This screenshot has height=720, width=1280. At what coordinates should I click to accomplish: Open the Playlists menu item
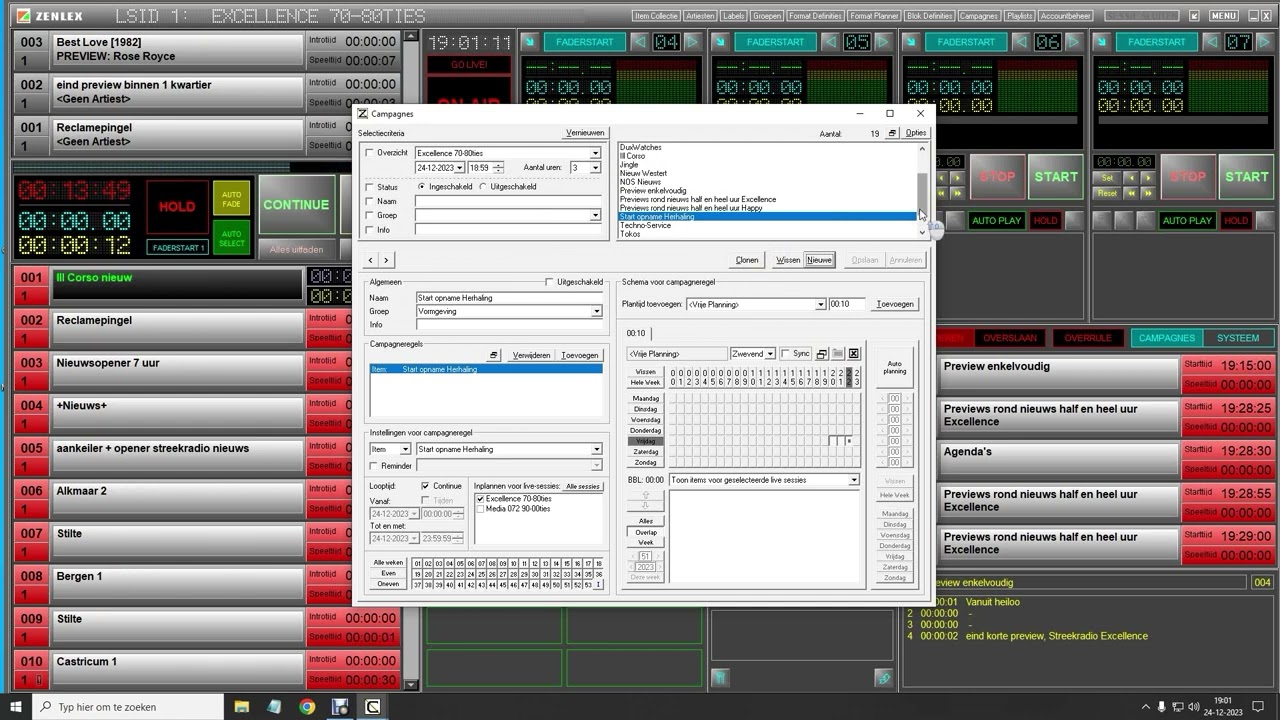pos(1019,16)
